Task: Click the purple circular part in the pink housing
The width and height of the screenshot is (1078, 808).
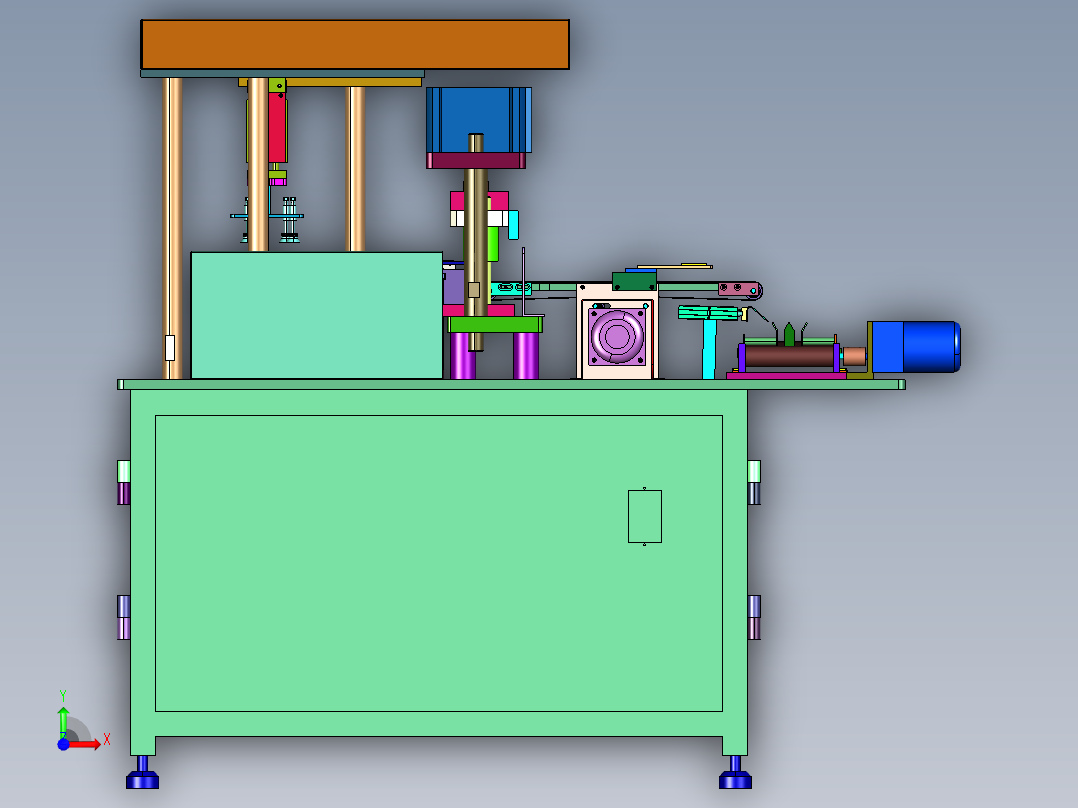Action: (x=617, y=336)
